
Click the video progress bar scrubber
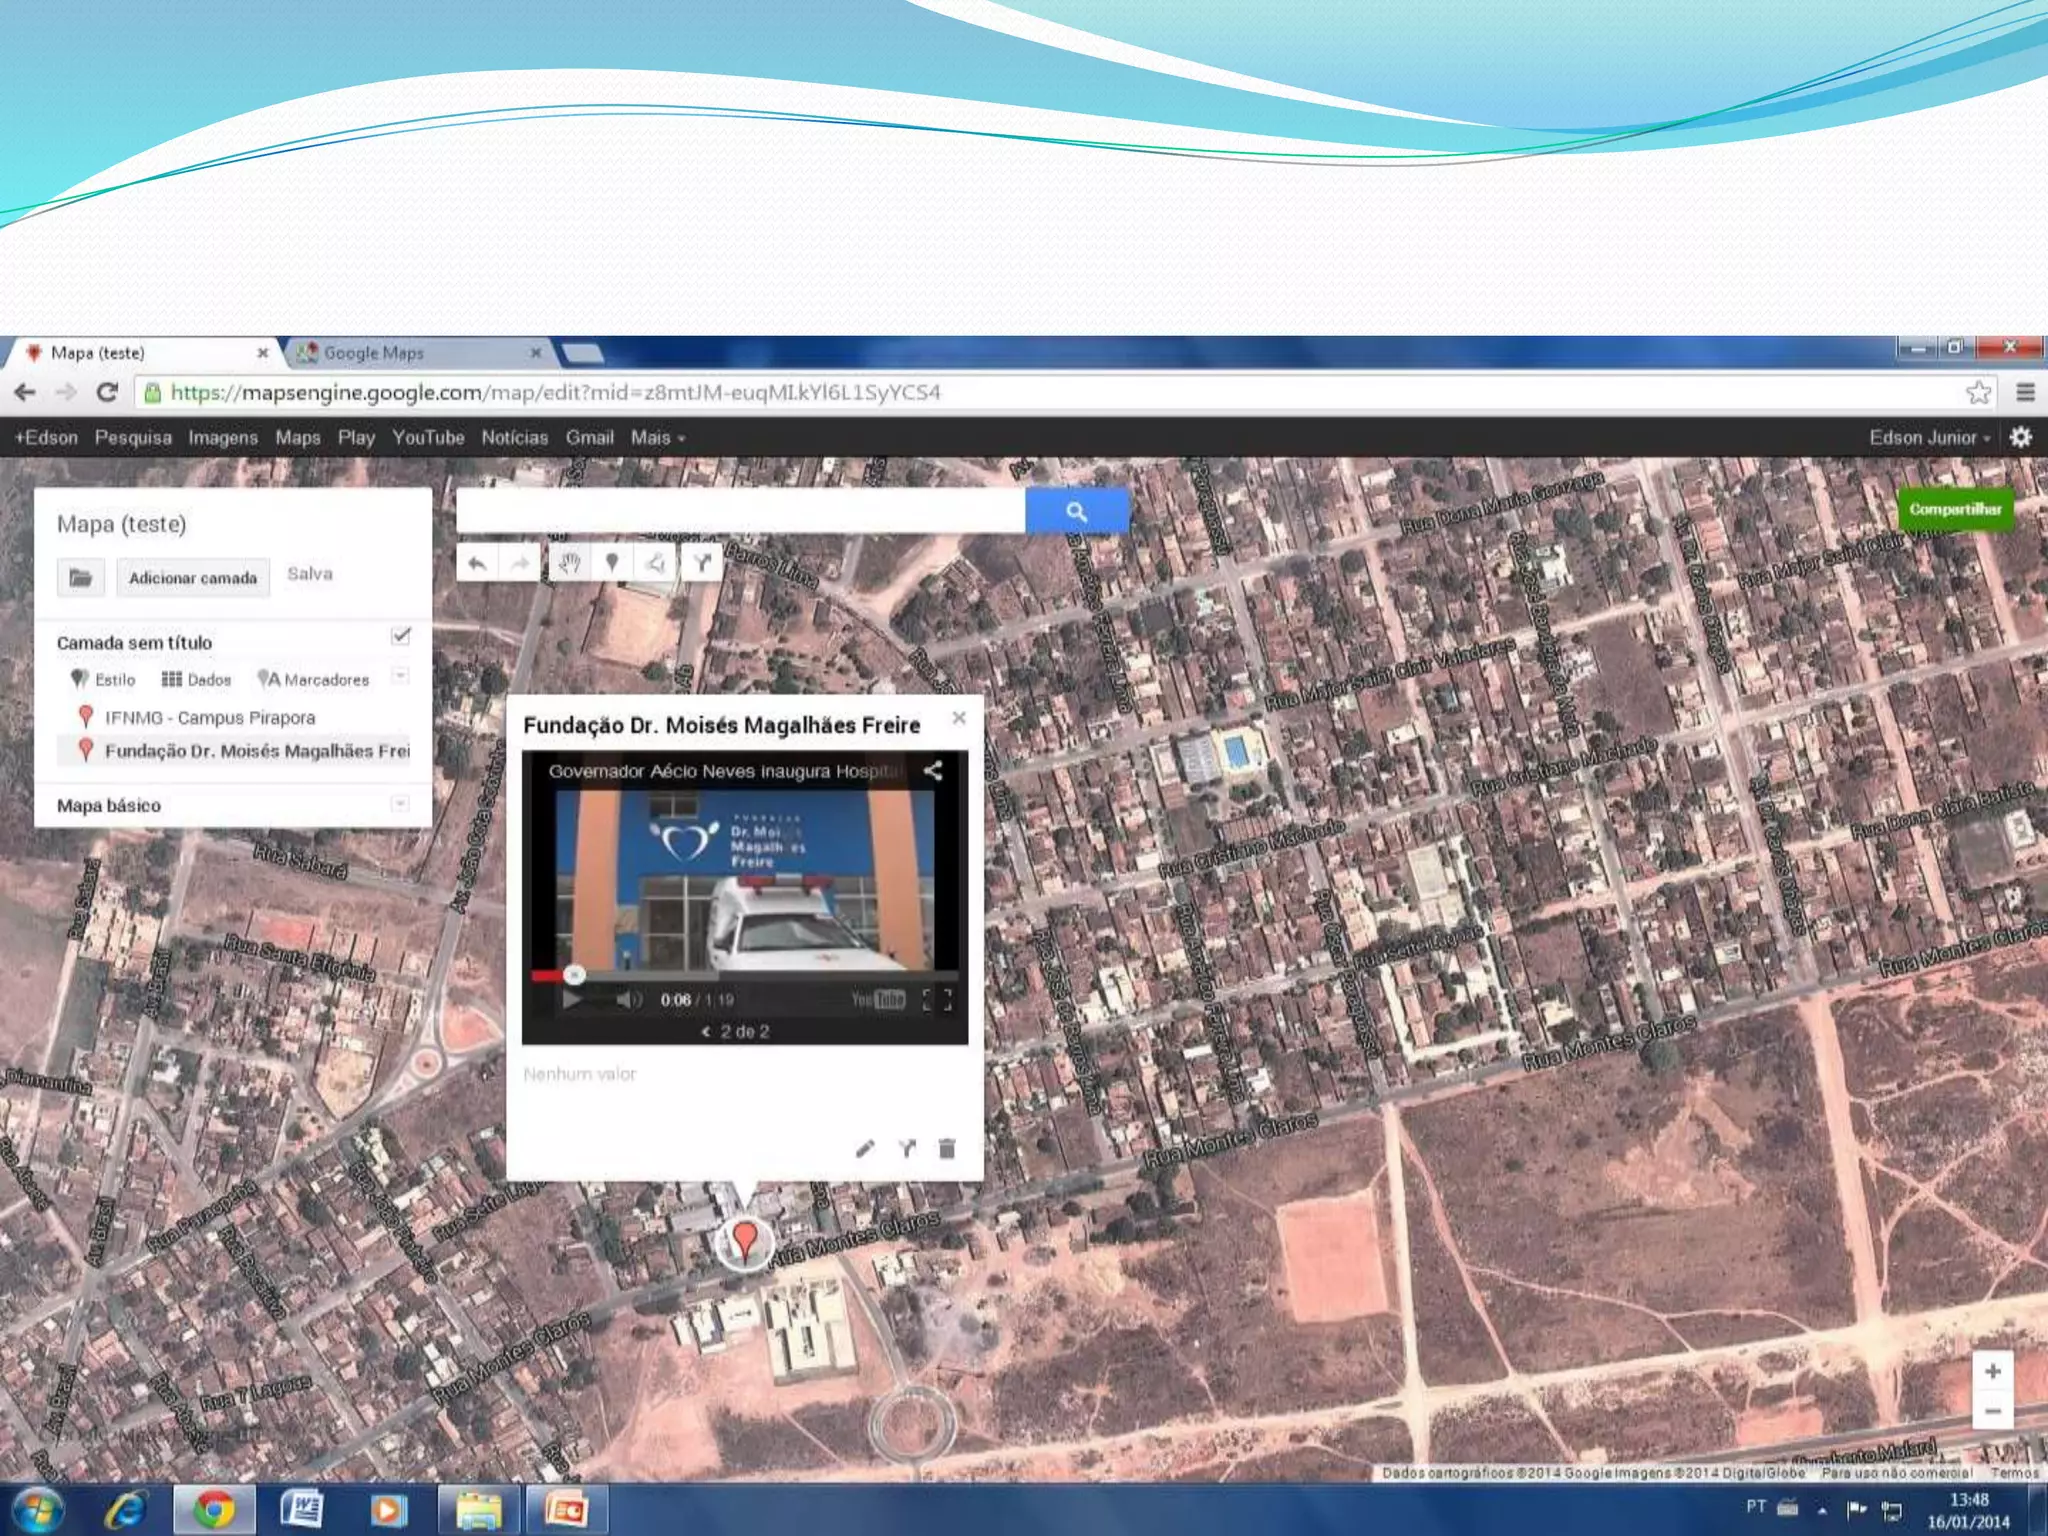pyautogui.click(x=574, y=974)
